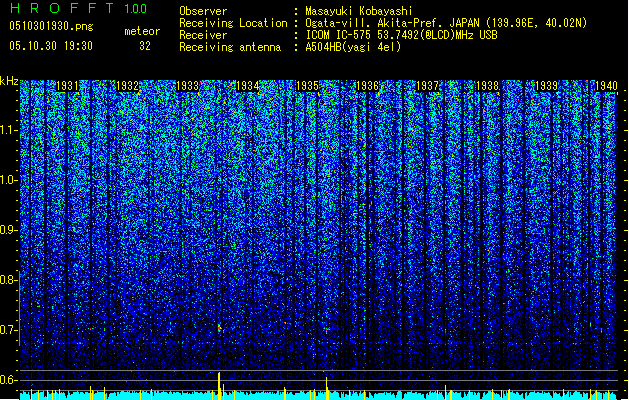Click the 1932 time marker
This screenshot has height=400, width=629.
[x=128, y=85]
